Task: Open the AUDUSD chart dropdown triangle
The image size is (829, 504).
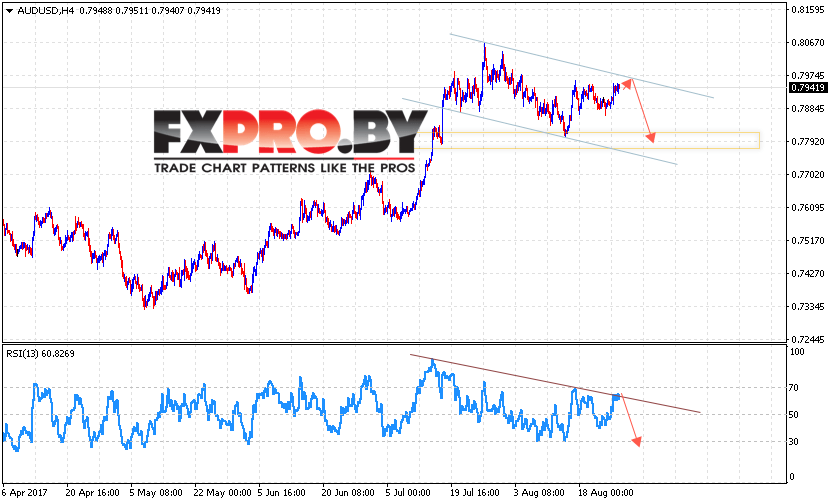Action: pyautogui.click(x=9, y=11)
